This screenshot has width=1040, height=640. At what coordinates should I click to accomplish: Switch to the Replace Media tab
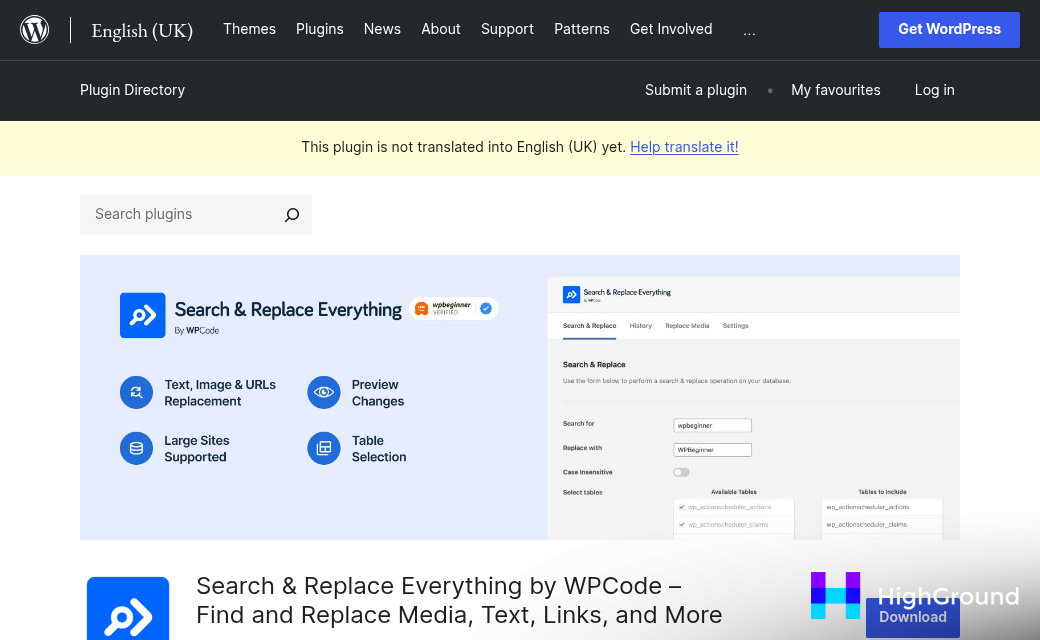pyautogui.click(x=687, y=326)
